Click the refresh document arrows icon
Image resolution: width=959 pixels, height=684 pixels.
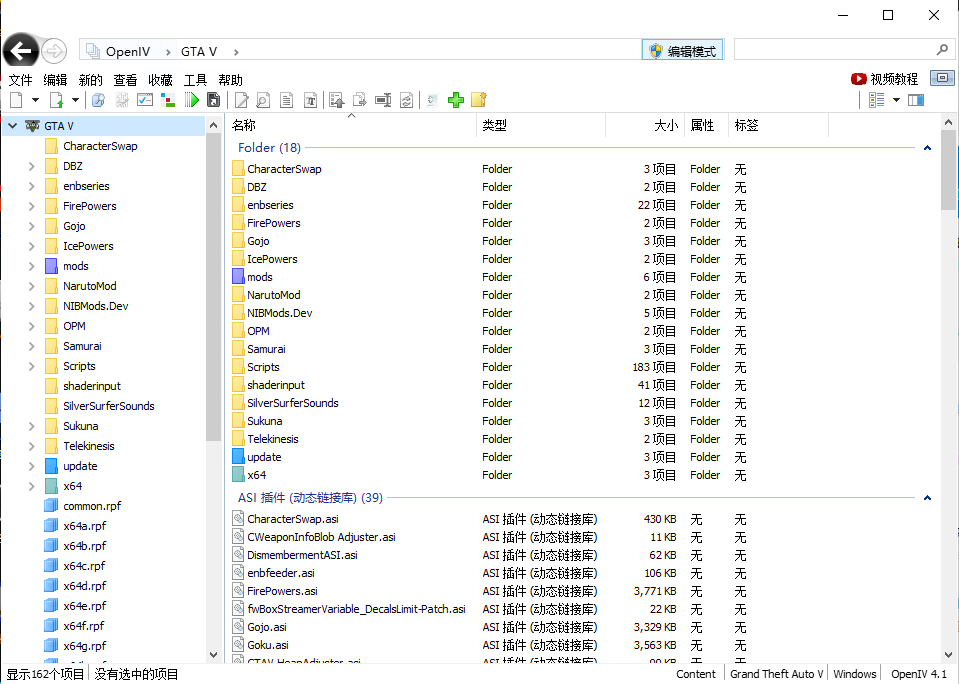[x=407, y=100]
